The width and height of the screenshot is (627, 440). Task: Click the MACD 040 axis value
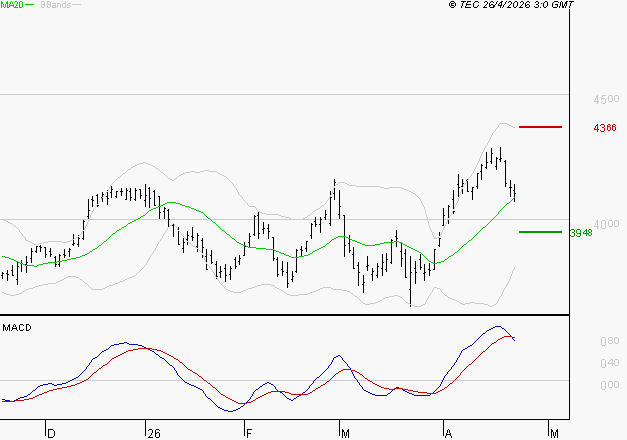[610, 363]
